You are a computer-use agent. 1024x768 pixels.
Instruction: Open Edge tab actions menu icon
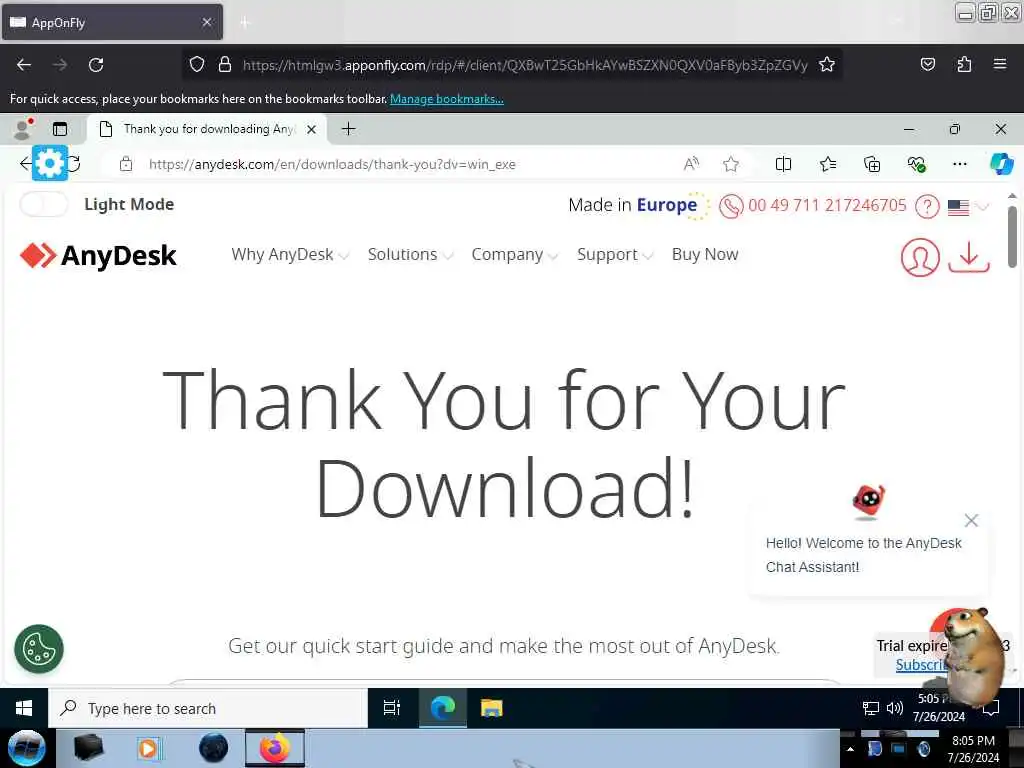click(60, 129)
